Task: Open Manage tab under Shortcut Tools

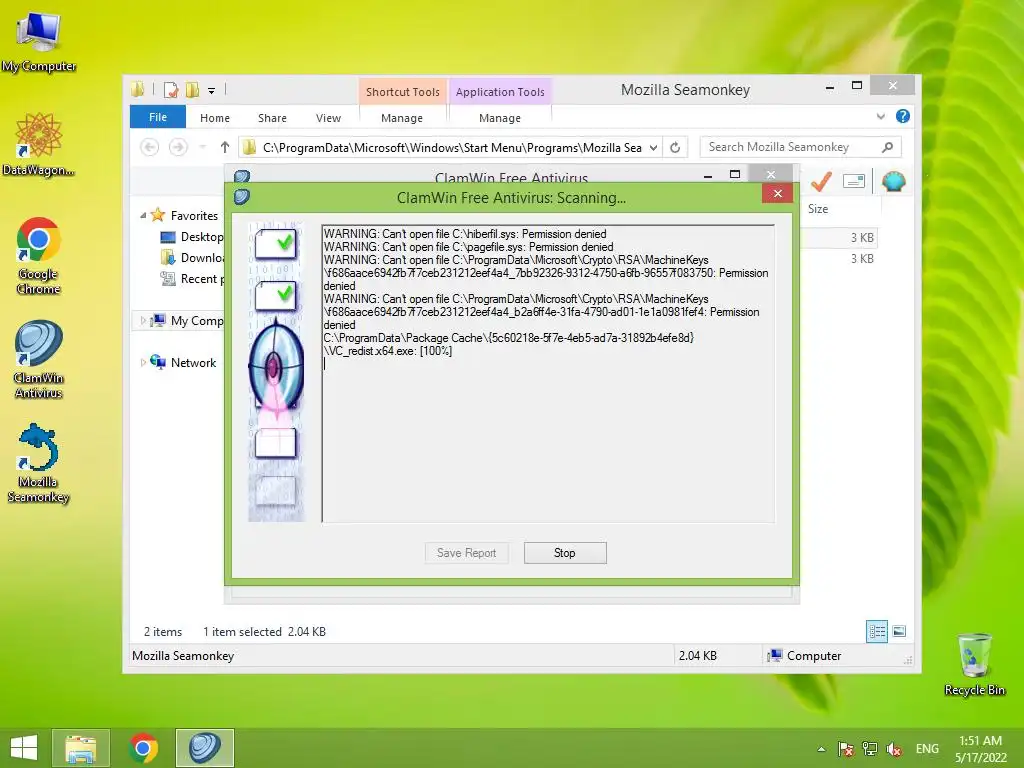Action: coord(402,118)
